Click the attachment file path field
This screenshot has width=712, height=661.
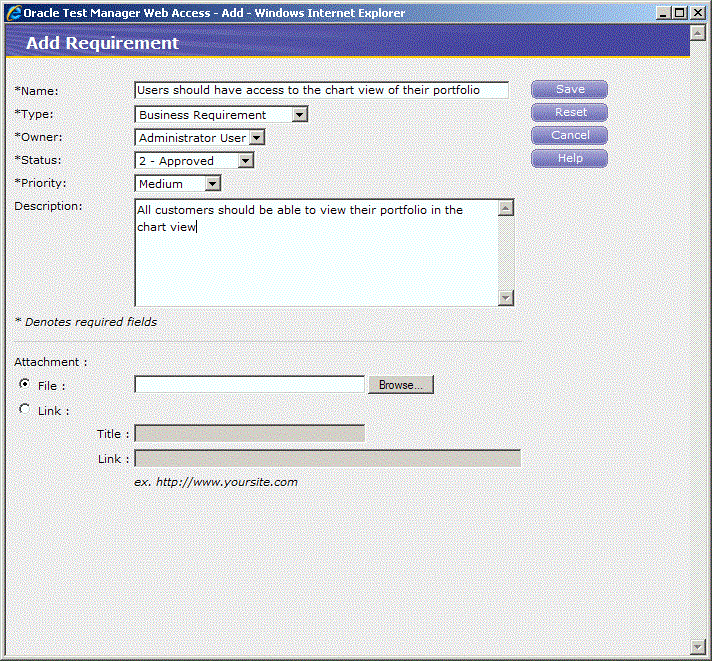click(x=250, y=385)
